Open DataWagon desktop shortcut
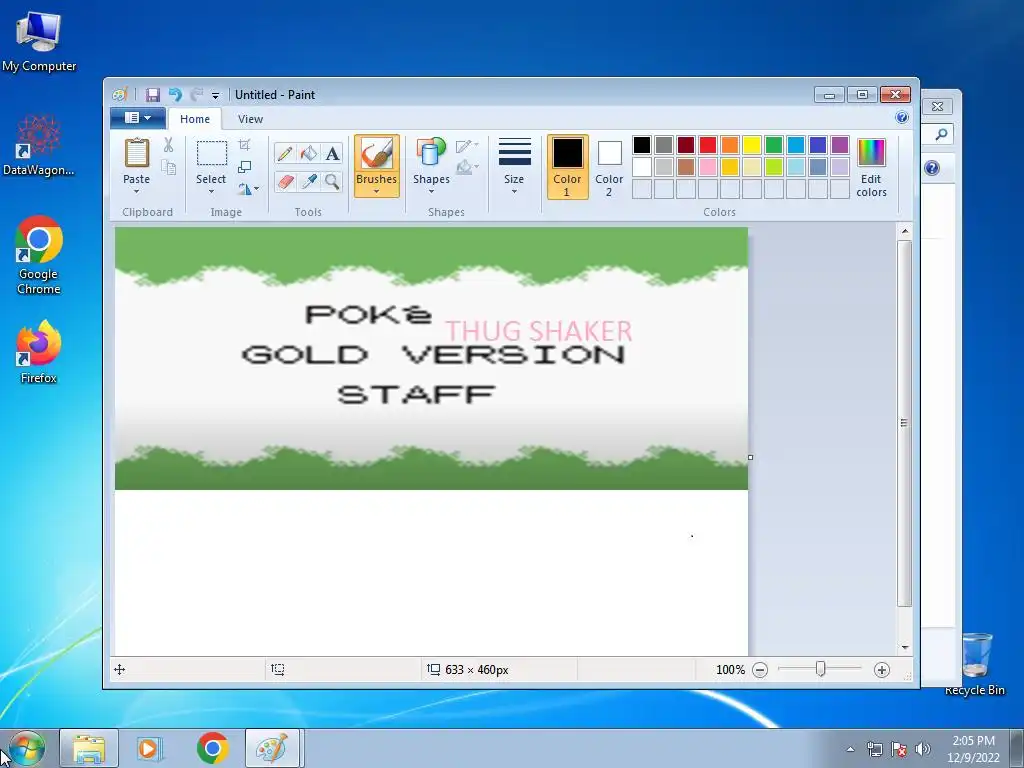The width and height of the screenshot is (1024, 768). click(x=39, y=145)
